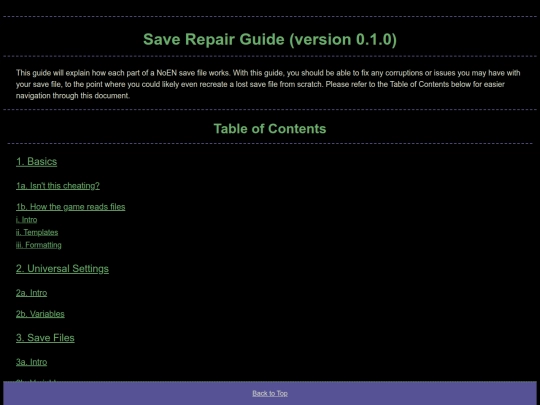The image size is (540, 405).
Task: Open '1b. How the game reads files'
Action: coord(71,207)
